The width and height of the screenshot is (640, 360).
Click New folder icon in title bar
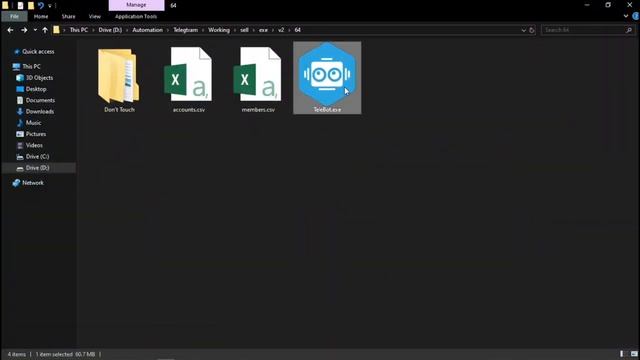31,5
